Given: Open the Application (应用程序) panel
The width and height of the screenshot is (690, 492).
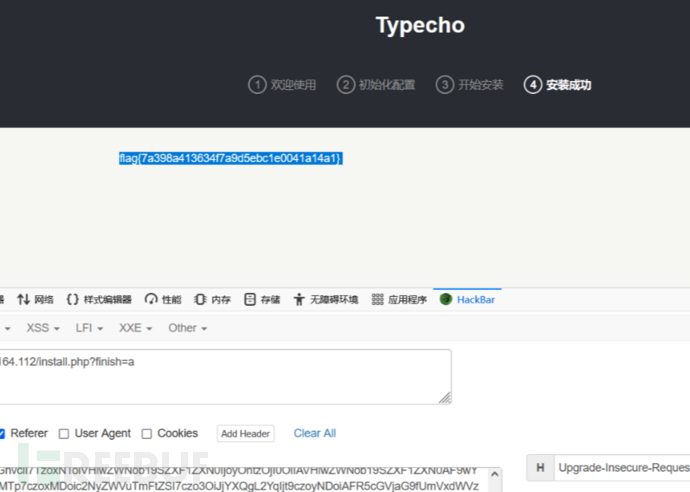Looking at the screenshot, I should click(x=399, y=299).
